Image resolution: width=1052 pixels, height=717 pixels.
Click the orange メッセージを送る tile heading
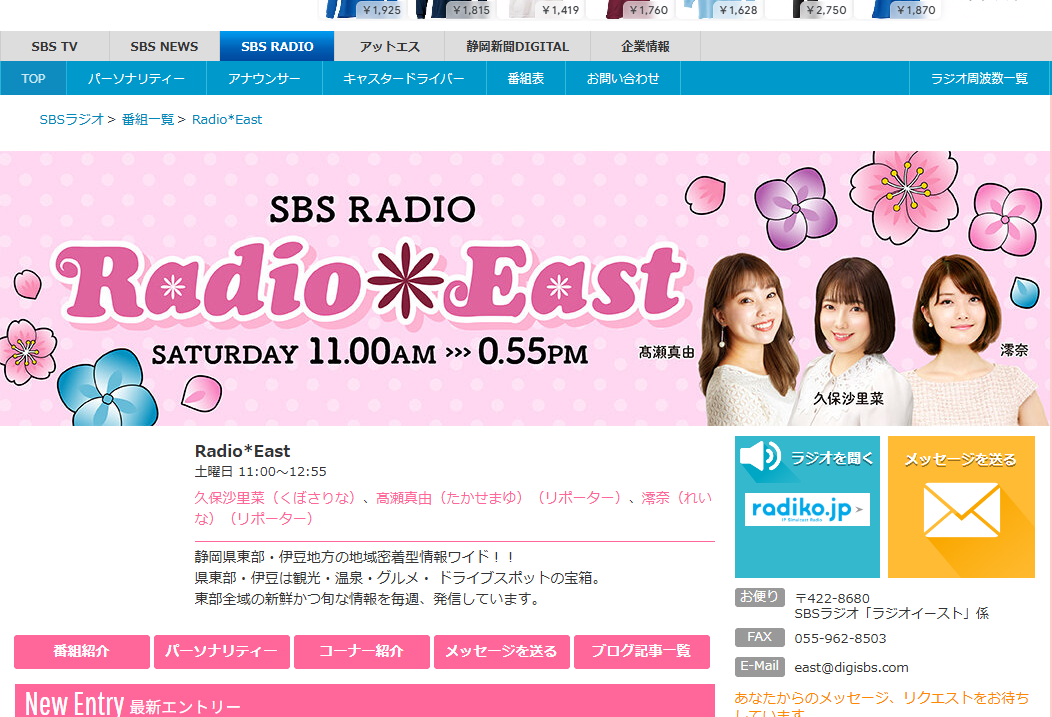[x=961, y=459]
